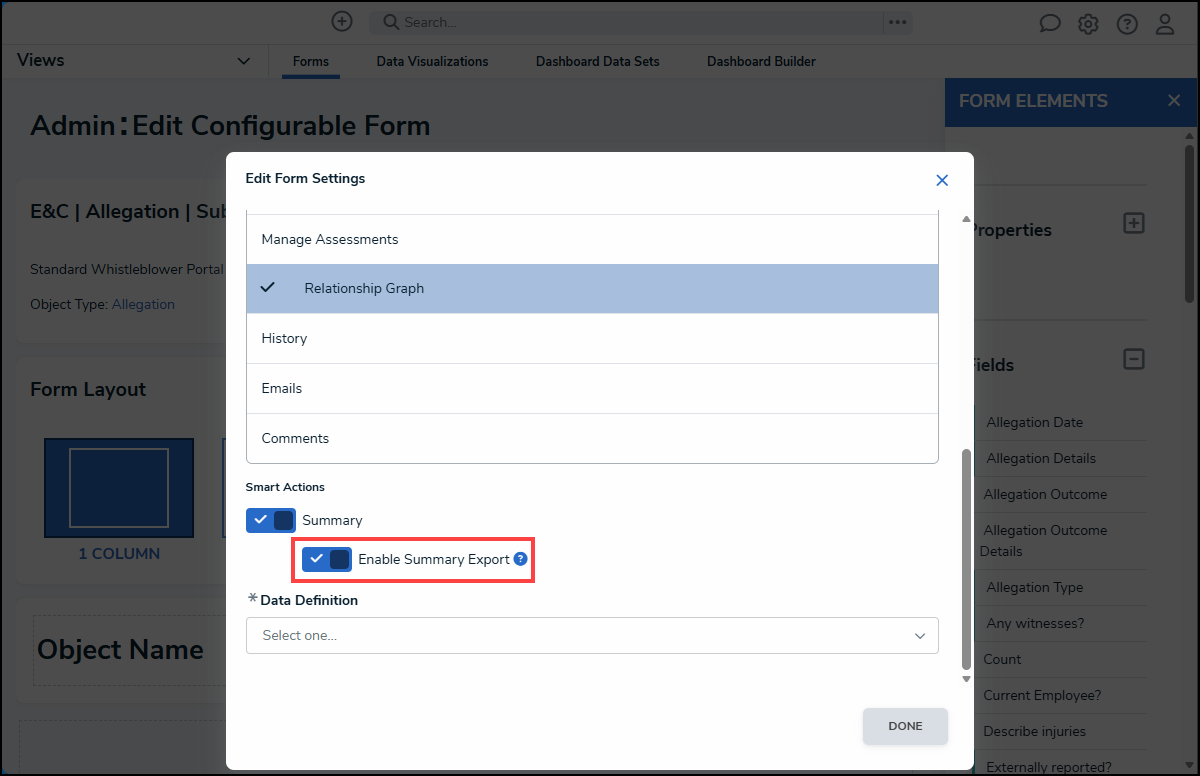1200x776 pixels.
Task: Switch to the Data Visualizations tab
Action: point(432,61)
